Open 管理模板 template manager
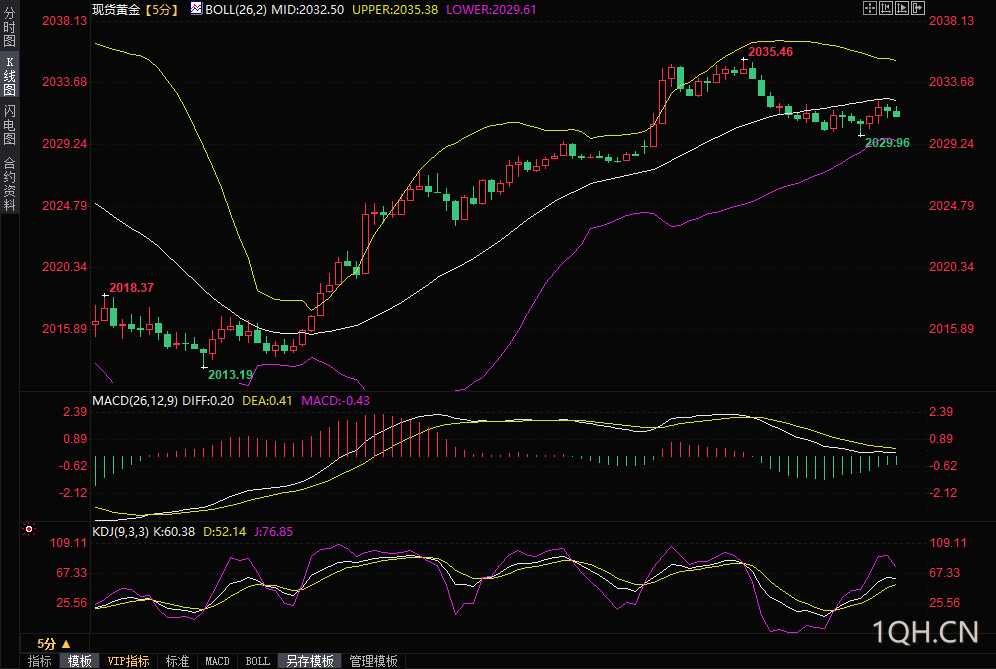The height and width of the screenshot is (669, 996). [x=374, y=661]
